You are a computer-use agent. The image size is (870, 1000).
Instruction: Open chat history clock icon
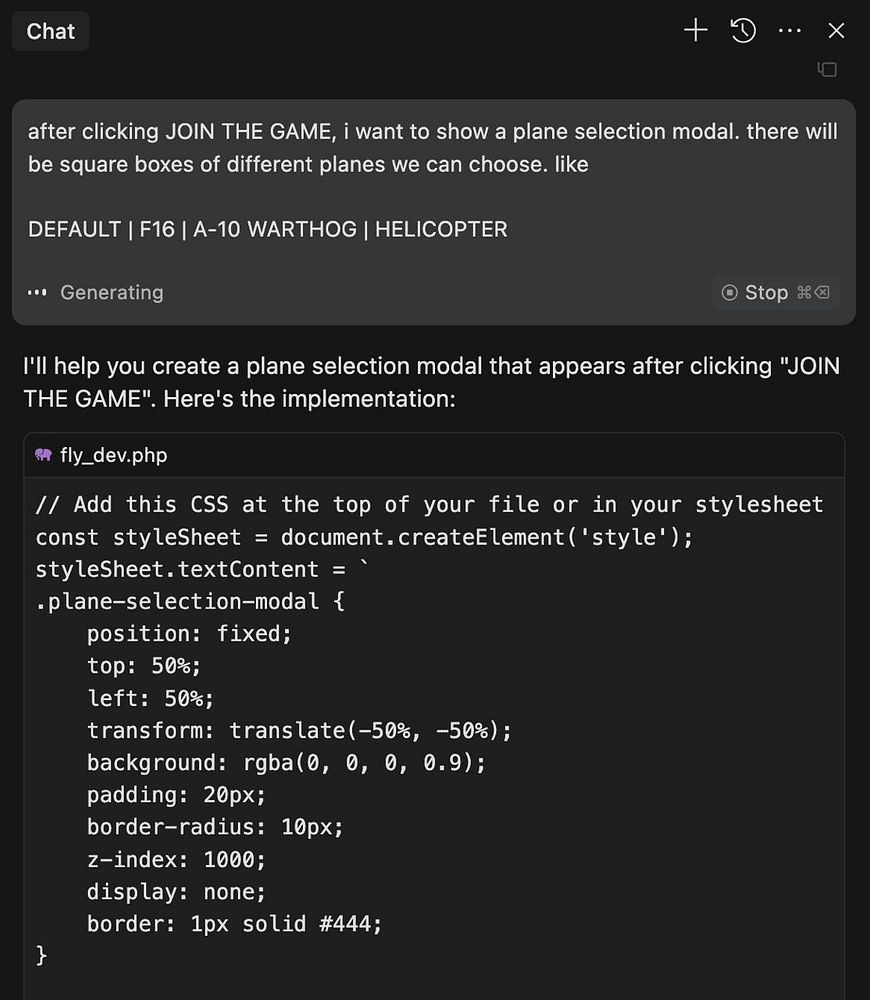tap(743, 30)
